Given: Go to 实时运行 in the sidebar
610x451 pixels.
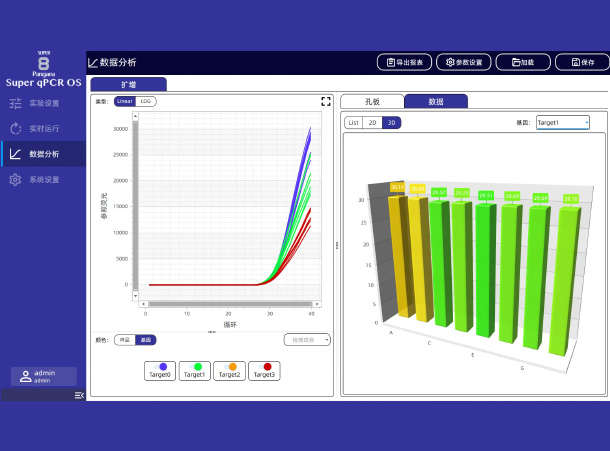Looking at the screenshot, I should [x=43, y=128].
